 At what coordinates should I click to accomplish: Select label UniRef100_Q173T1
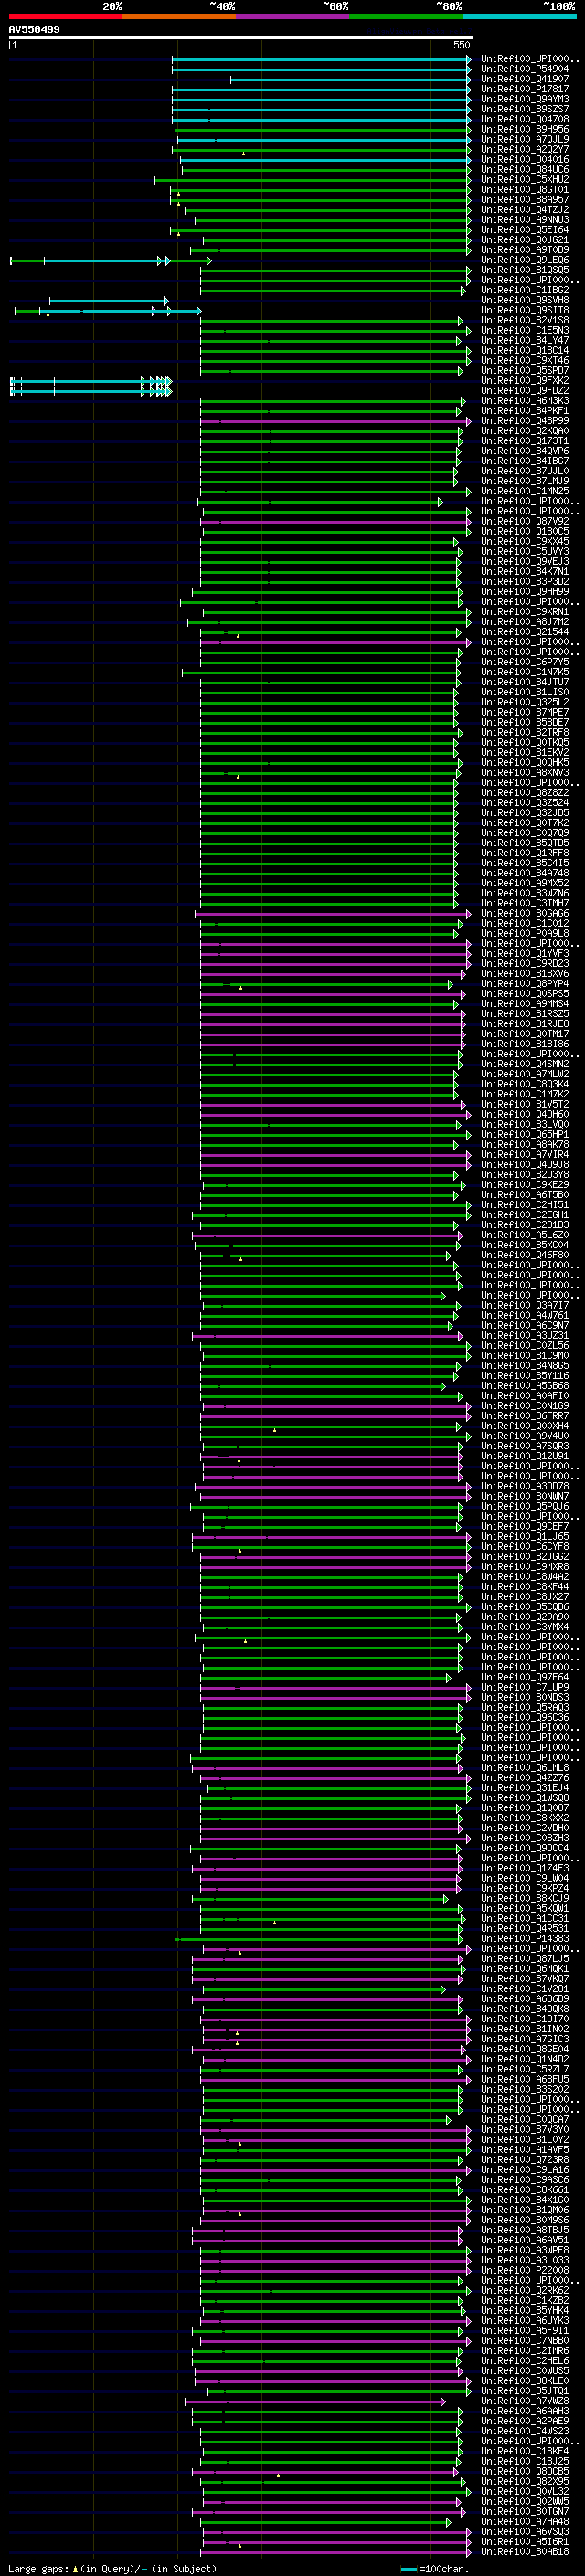[525, 441]
